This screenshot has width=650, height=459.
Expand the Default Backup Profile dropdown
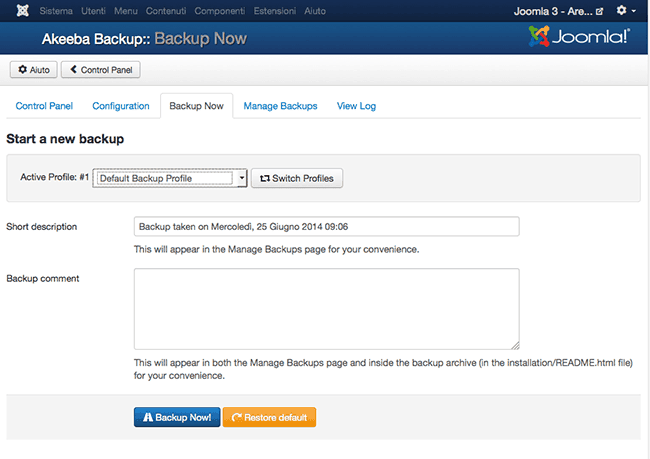(x=170, y=178)
